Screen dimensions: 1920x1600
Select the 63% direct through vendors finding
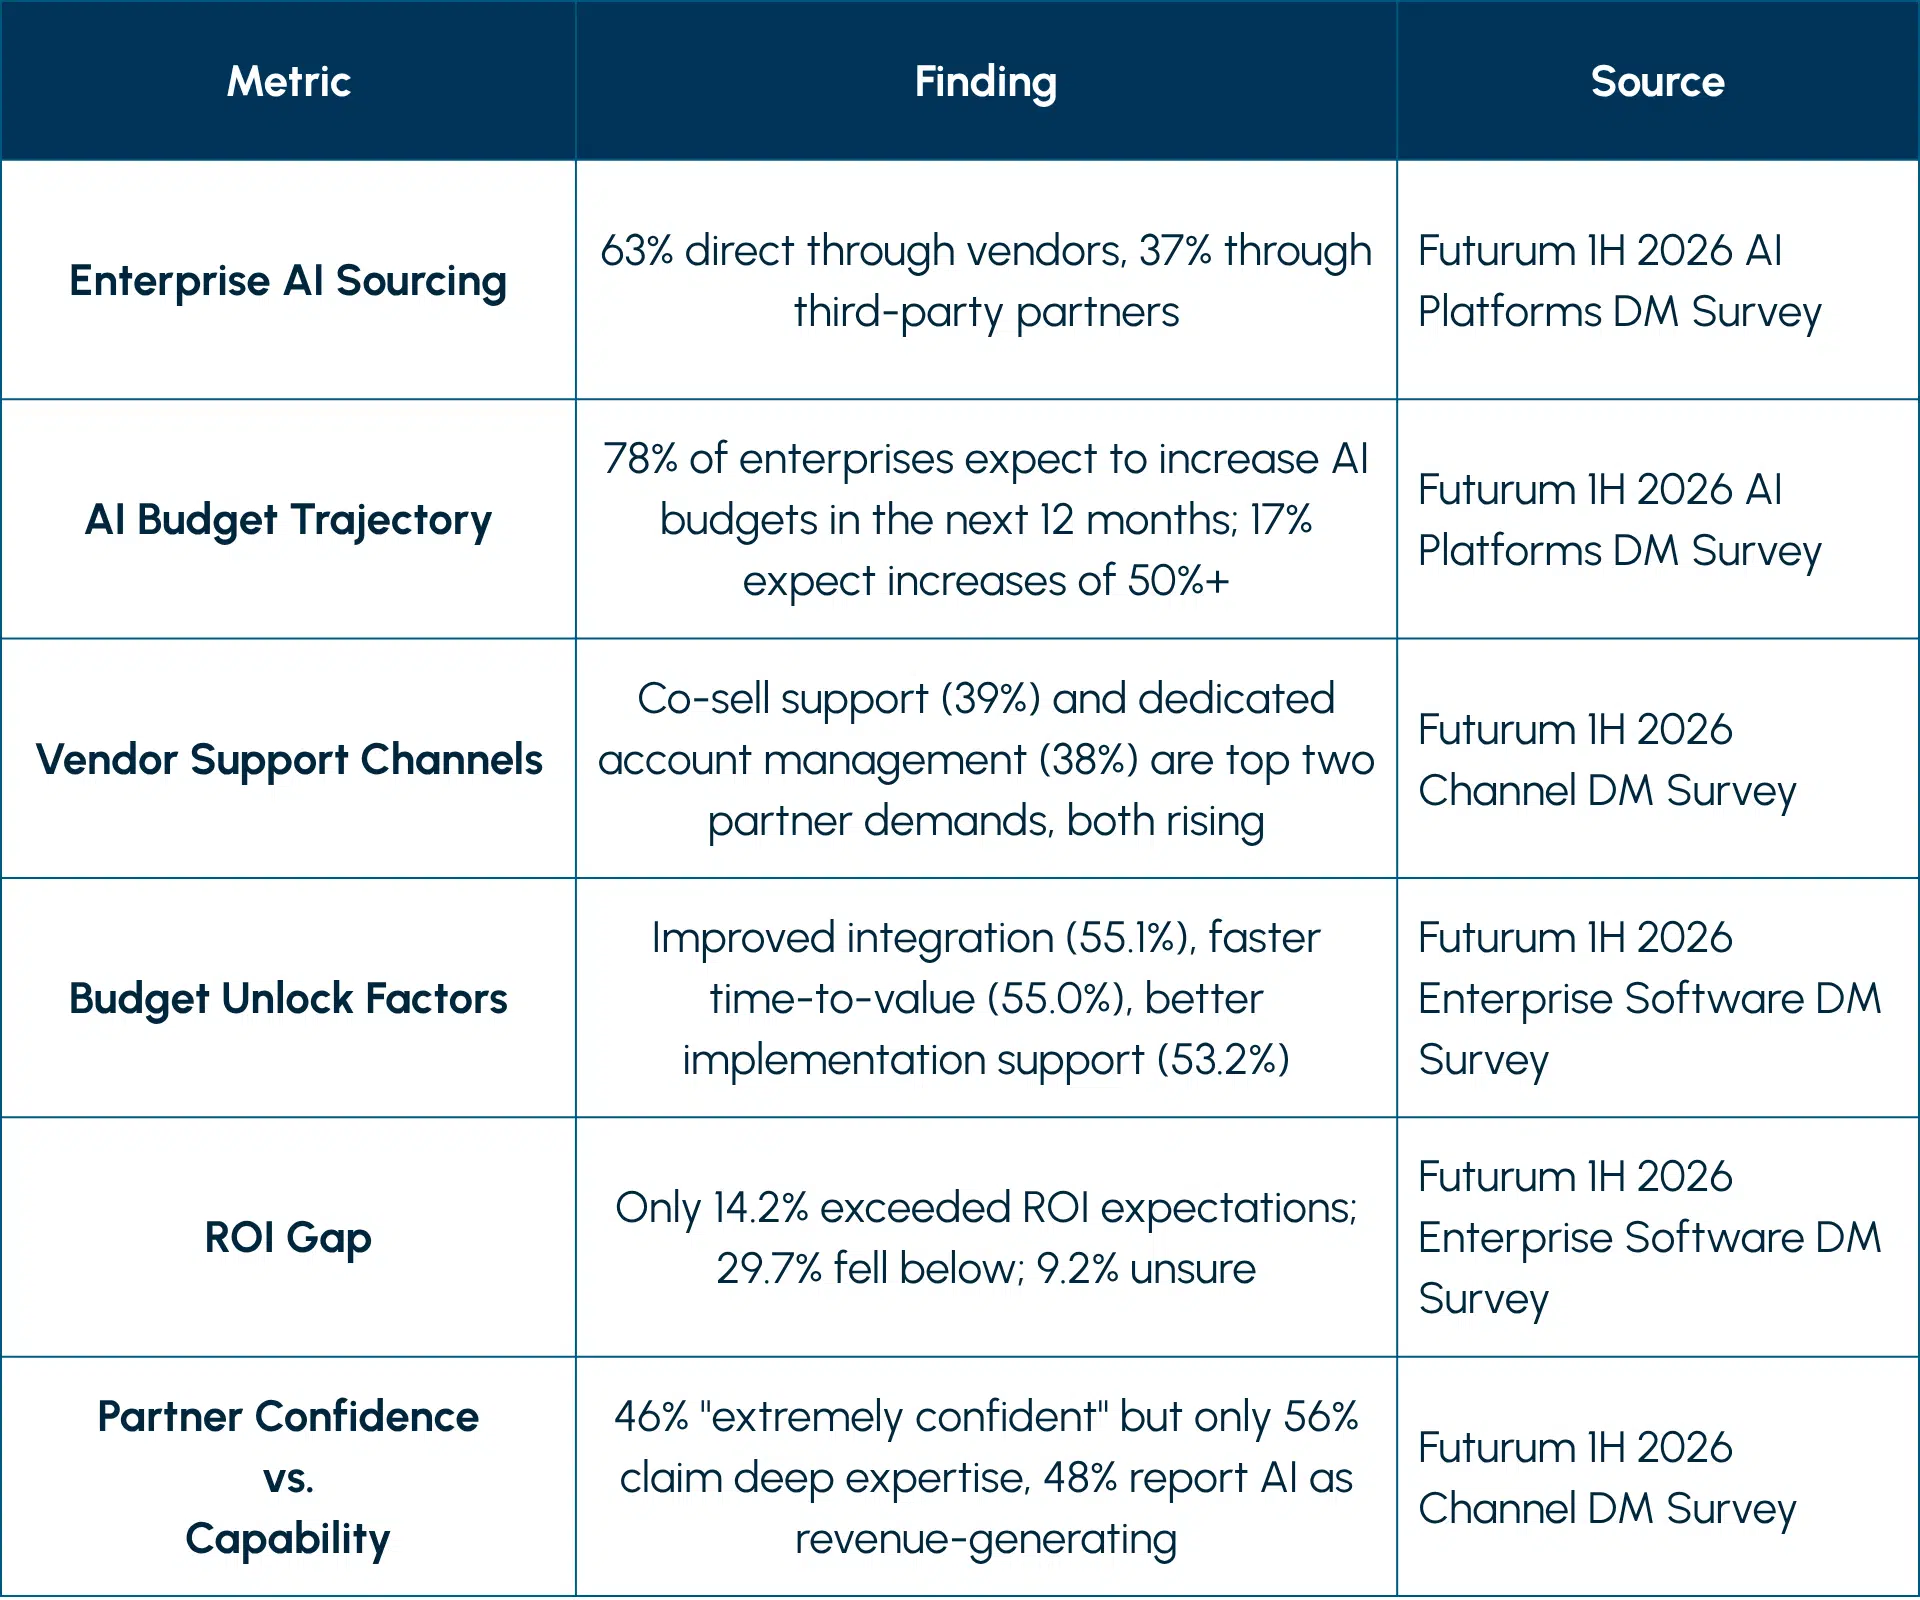tap(985, 281)
